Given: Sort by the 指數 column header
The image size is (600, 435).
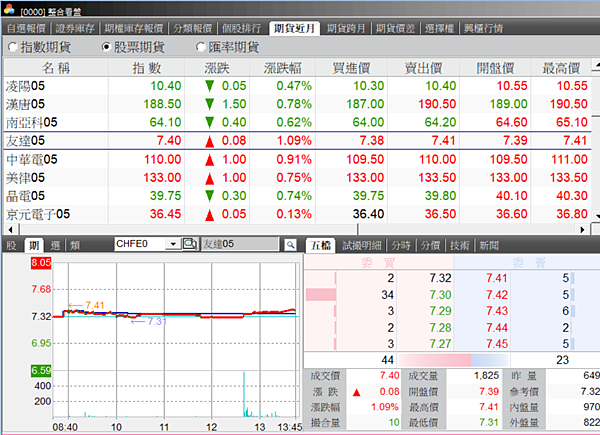Looking at the screenshot, I should tap(147, 68).
